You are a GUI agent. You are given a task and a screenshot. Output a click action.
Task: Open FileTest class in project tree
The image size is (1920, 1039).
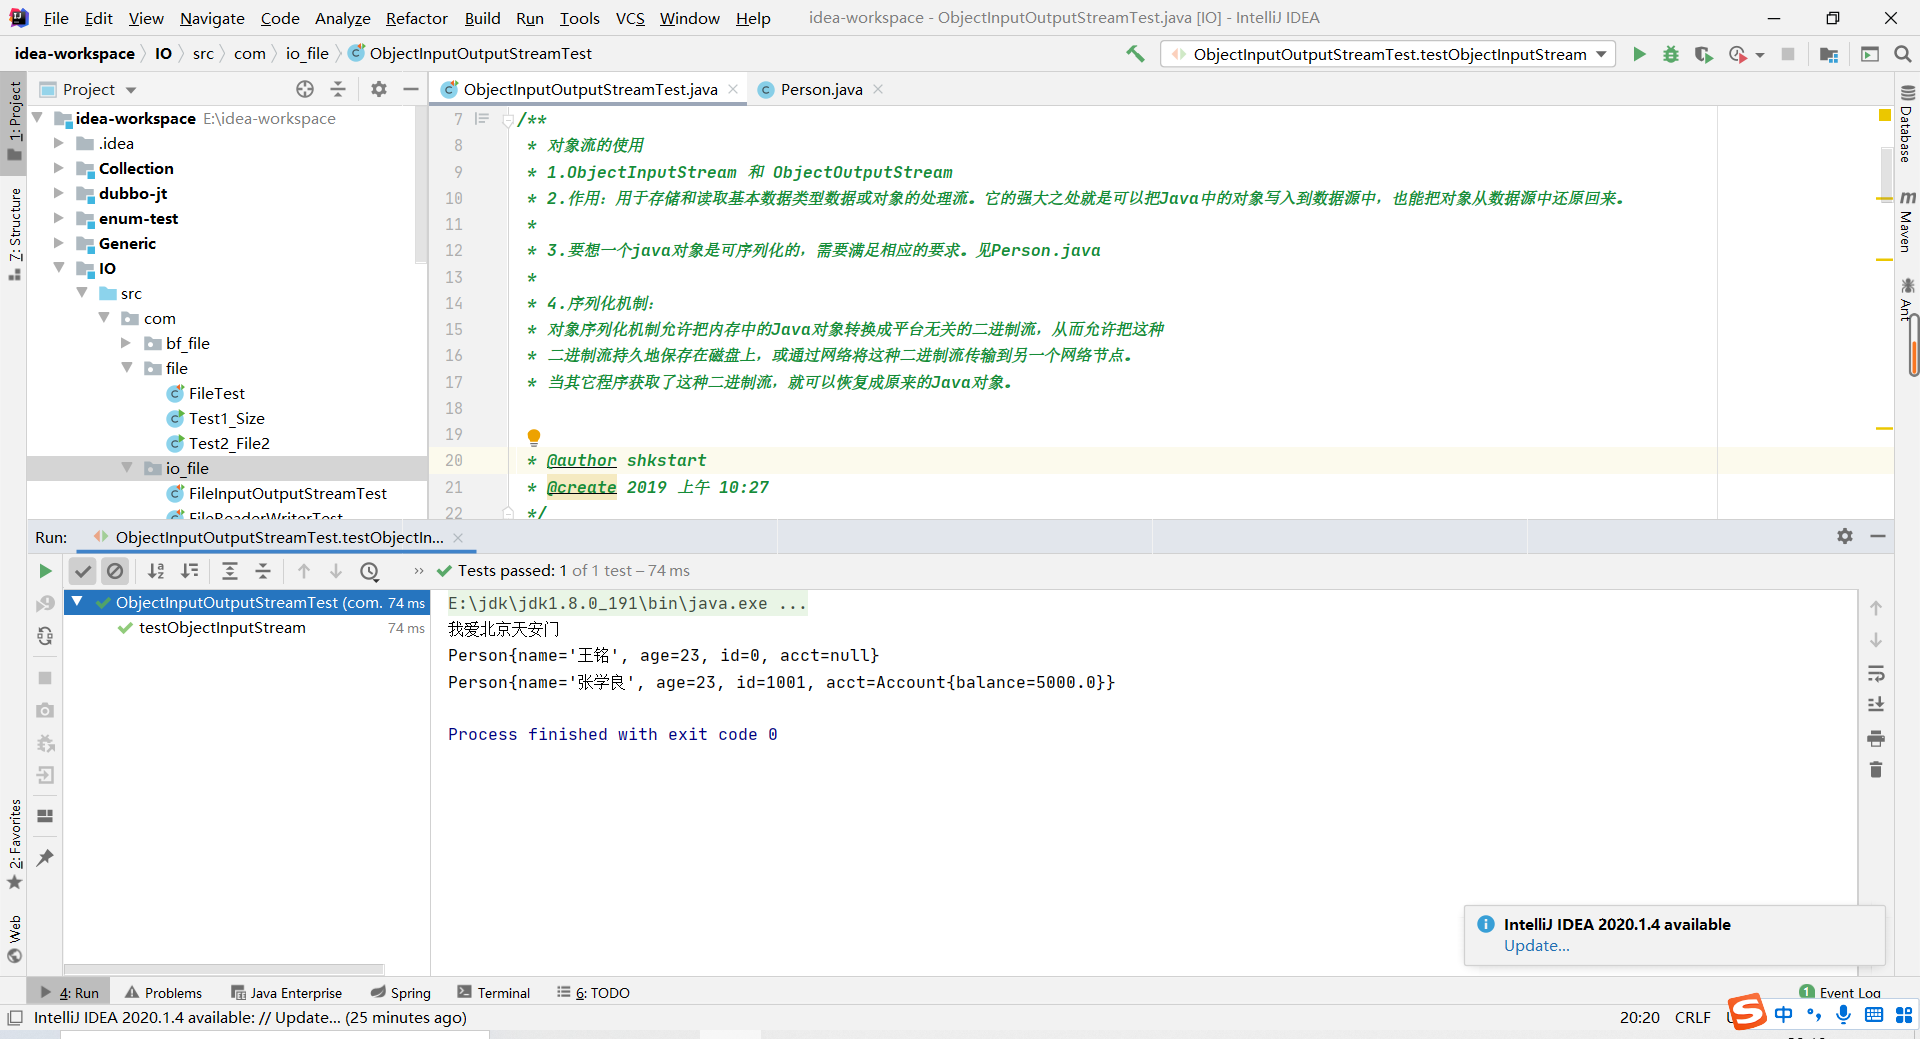pyautogui.click(x=217, y=393)
